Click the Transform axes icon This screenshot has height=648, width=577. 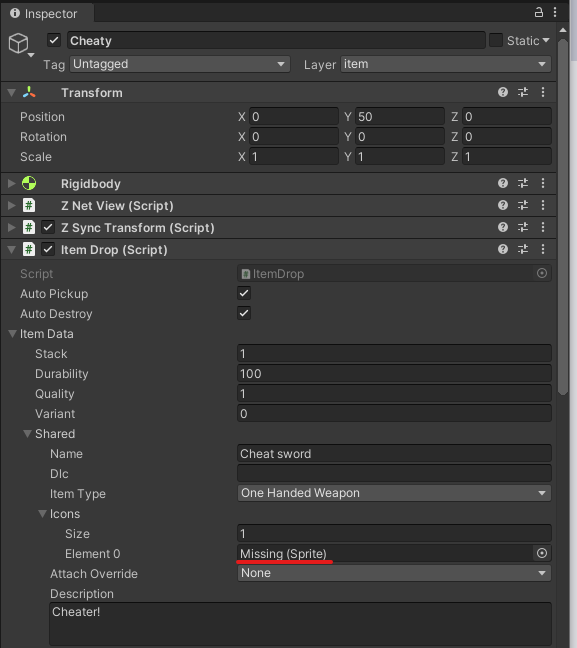[x=29, y=92]
